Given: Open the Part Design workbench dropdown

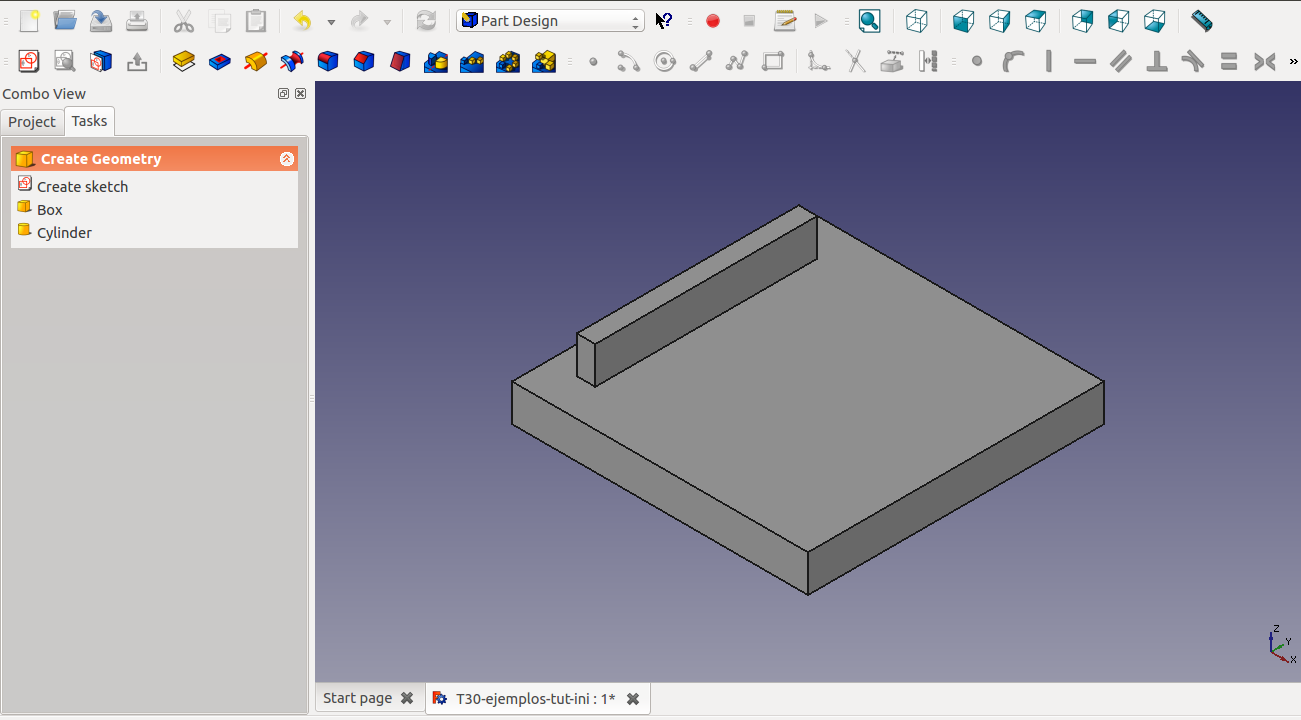Looking at the screenshot, I should tap(550, 21).
